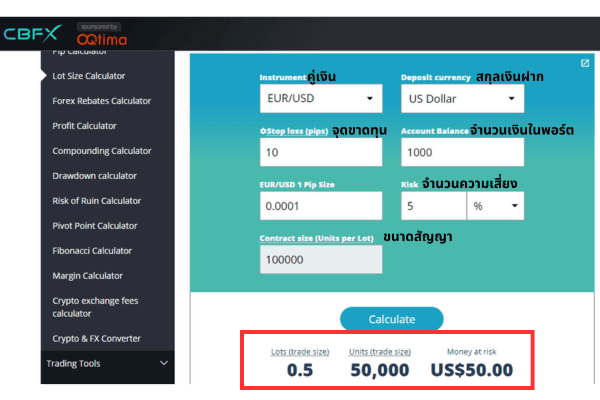Screen dimensions: 600x400
Task: Open Risk of Ruin Calculator
Action: (x=96, y=201)
